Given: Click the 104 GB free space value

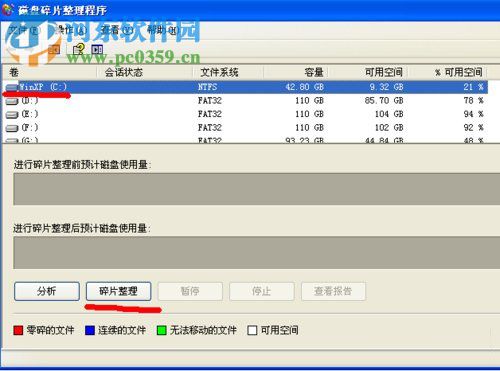Looking at the screenshot, I should pos(389,114).
